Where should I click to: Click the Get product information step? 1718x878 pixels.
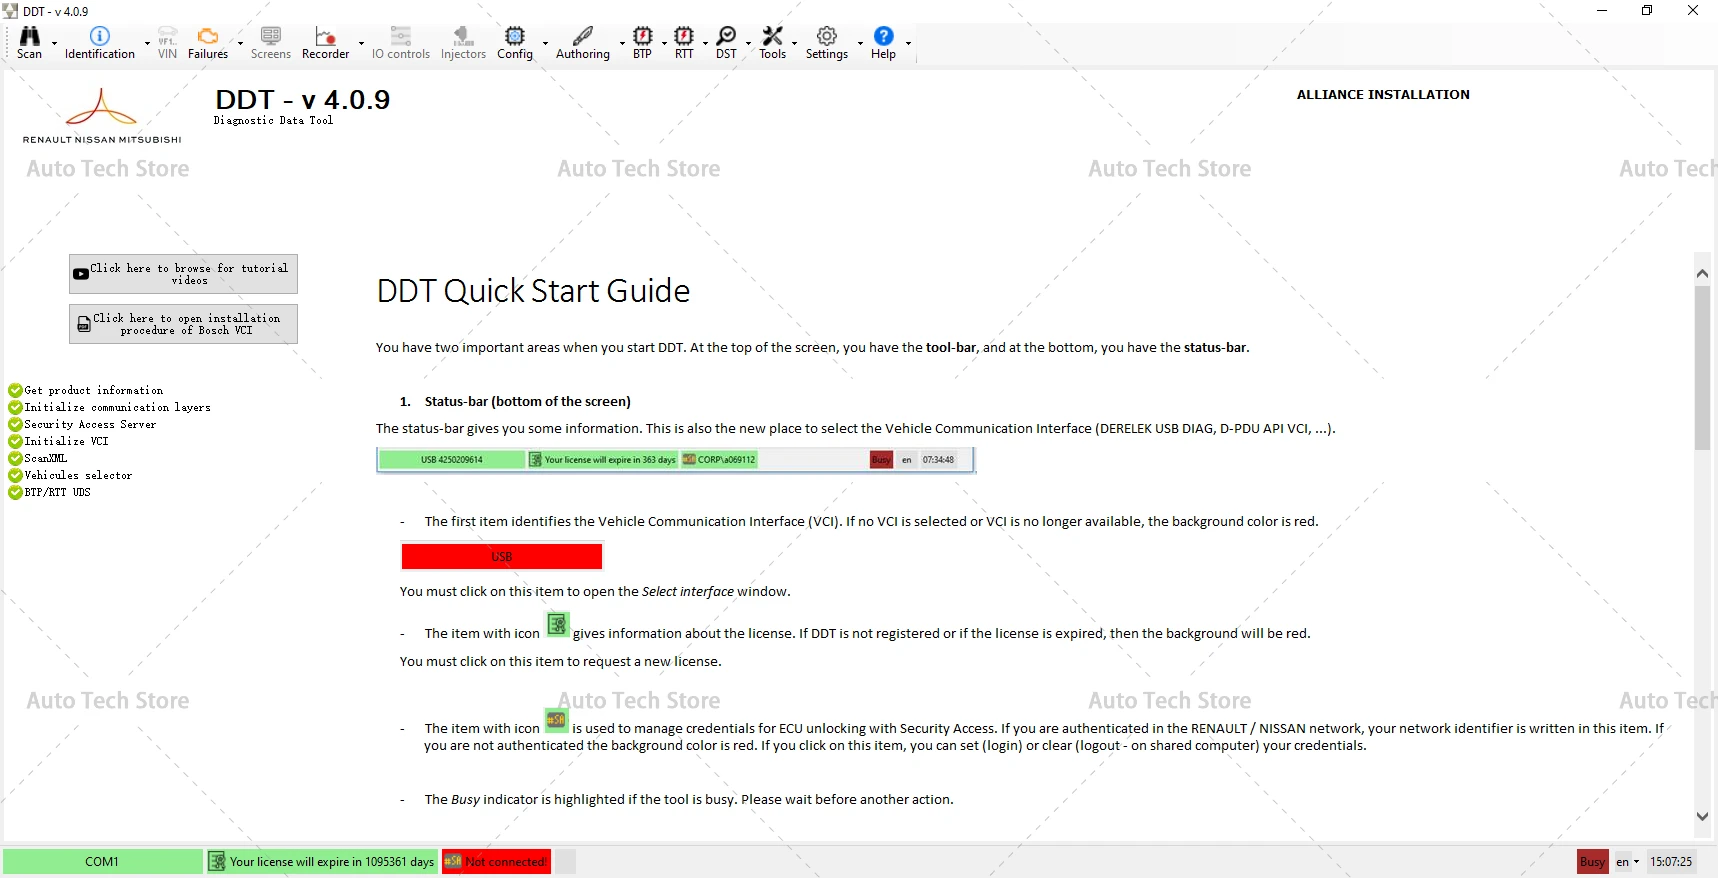tap(86, 391)
